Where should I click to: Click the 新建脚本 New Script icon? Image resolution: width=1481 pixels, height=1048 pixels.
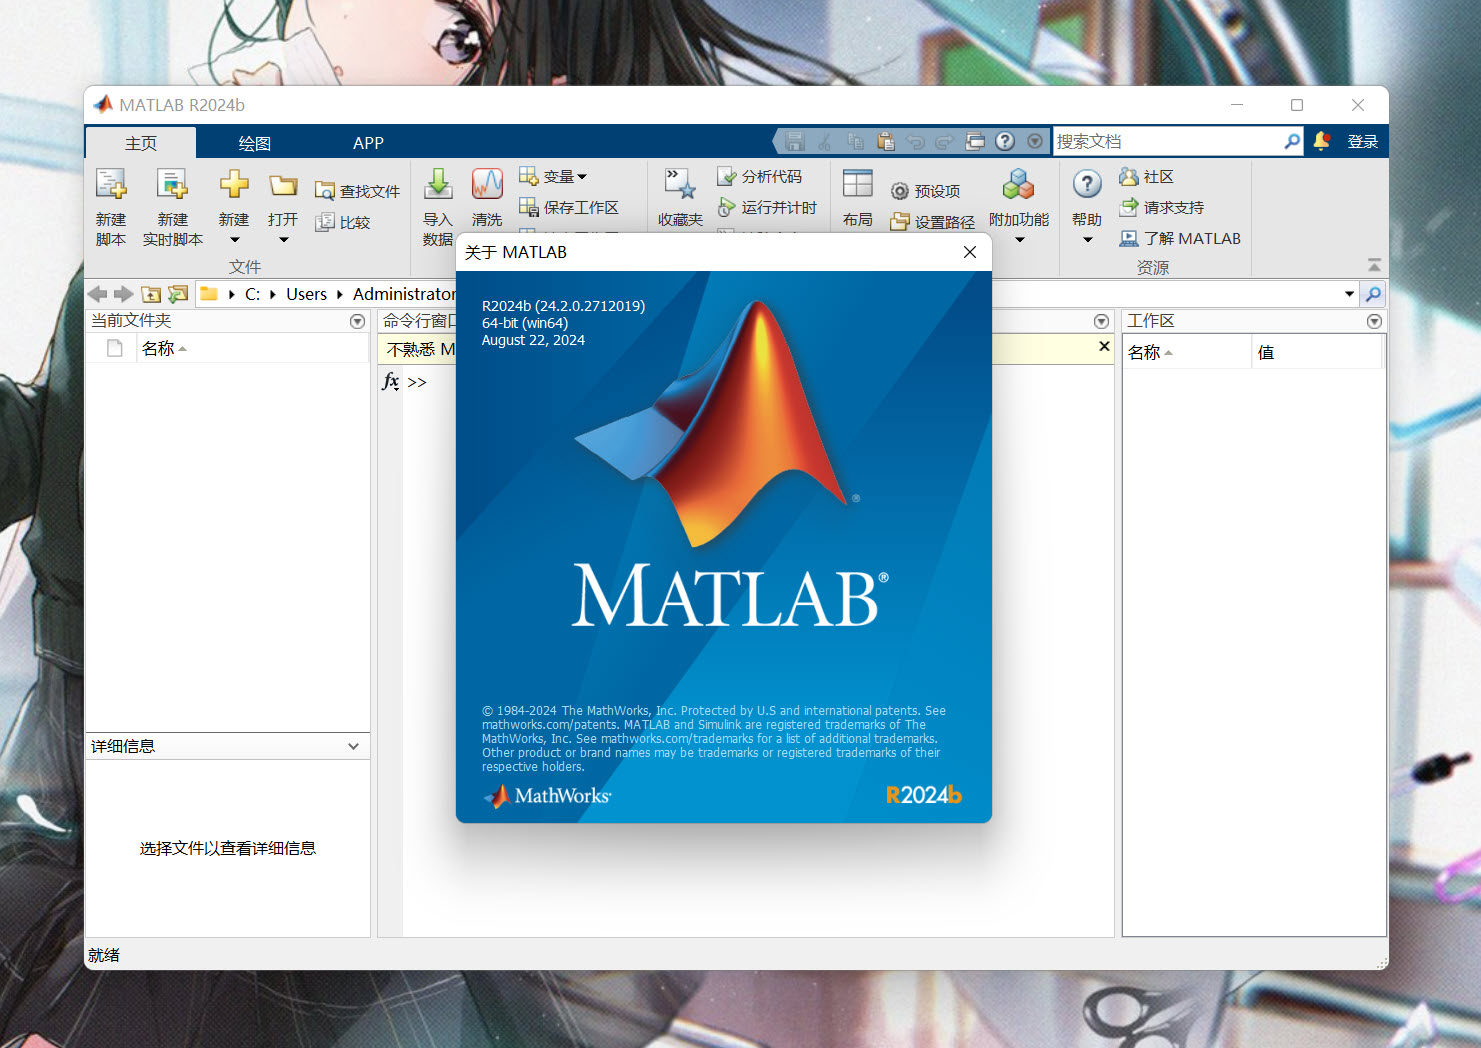coord(110,185)
